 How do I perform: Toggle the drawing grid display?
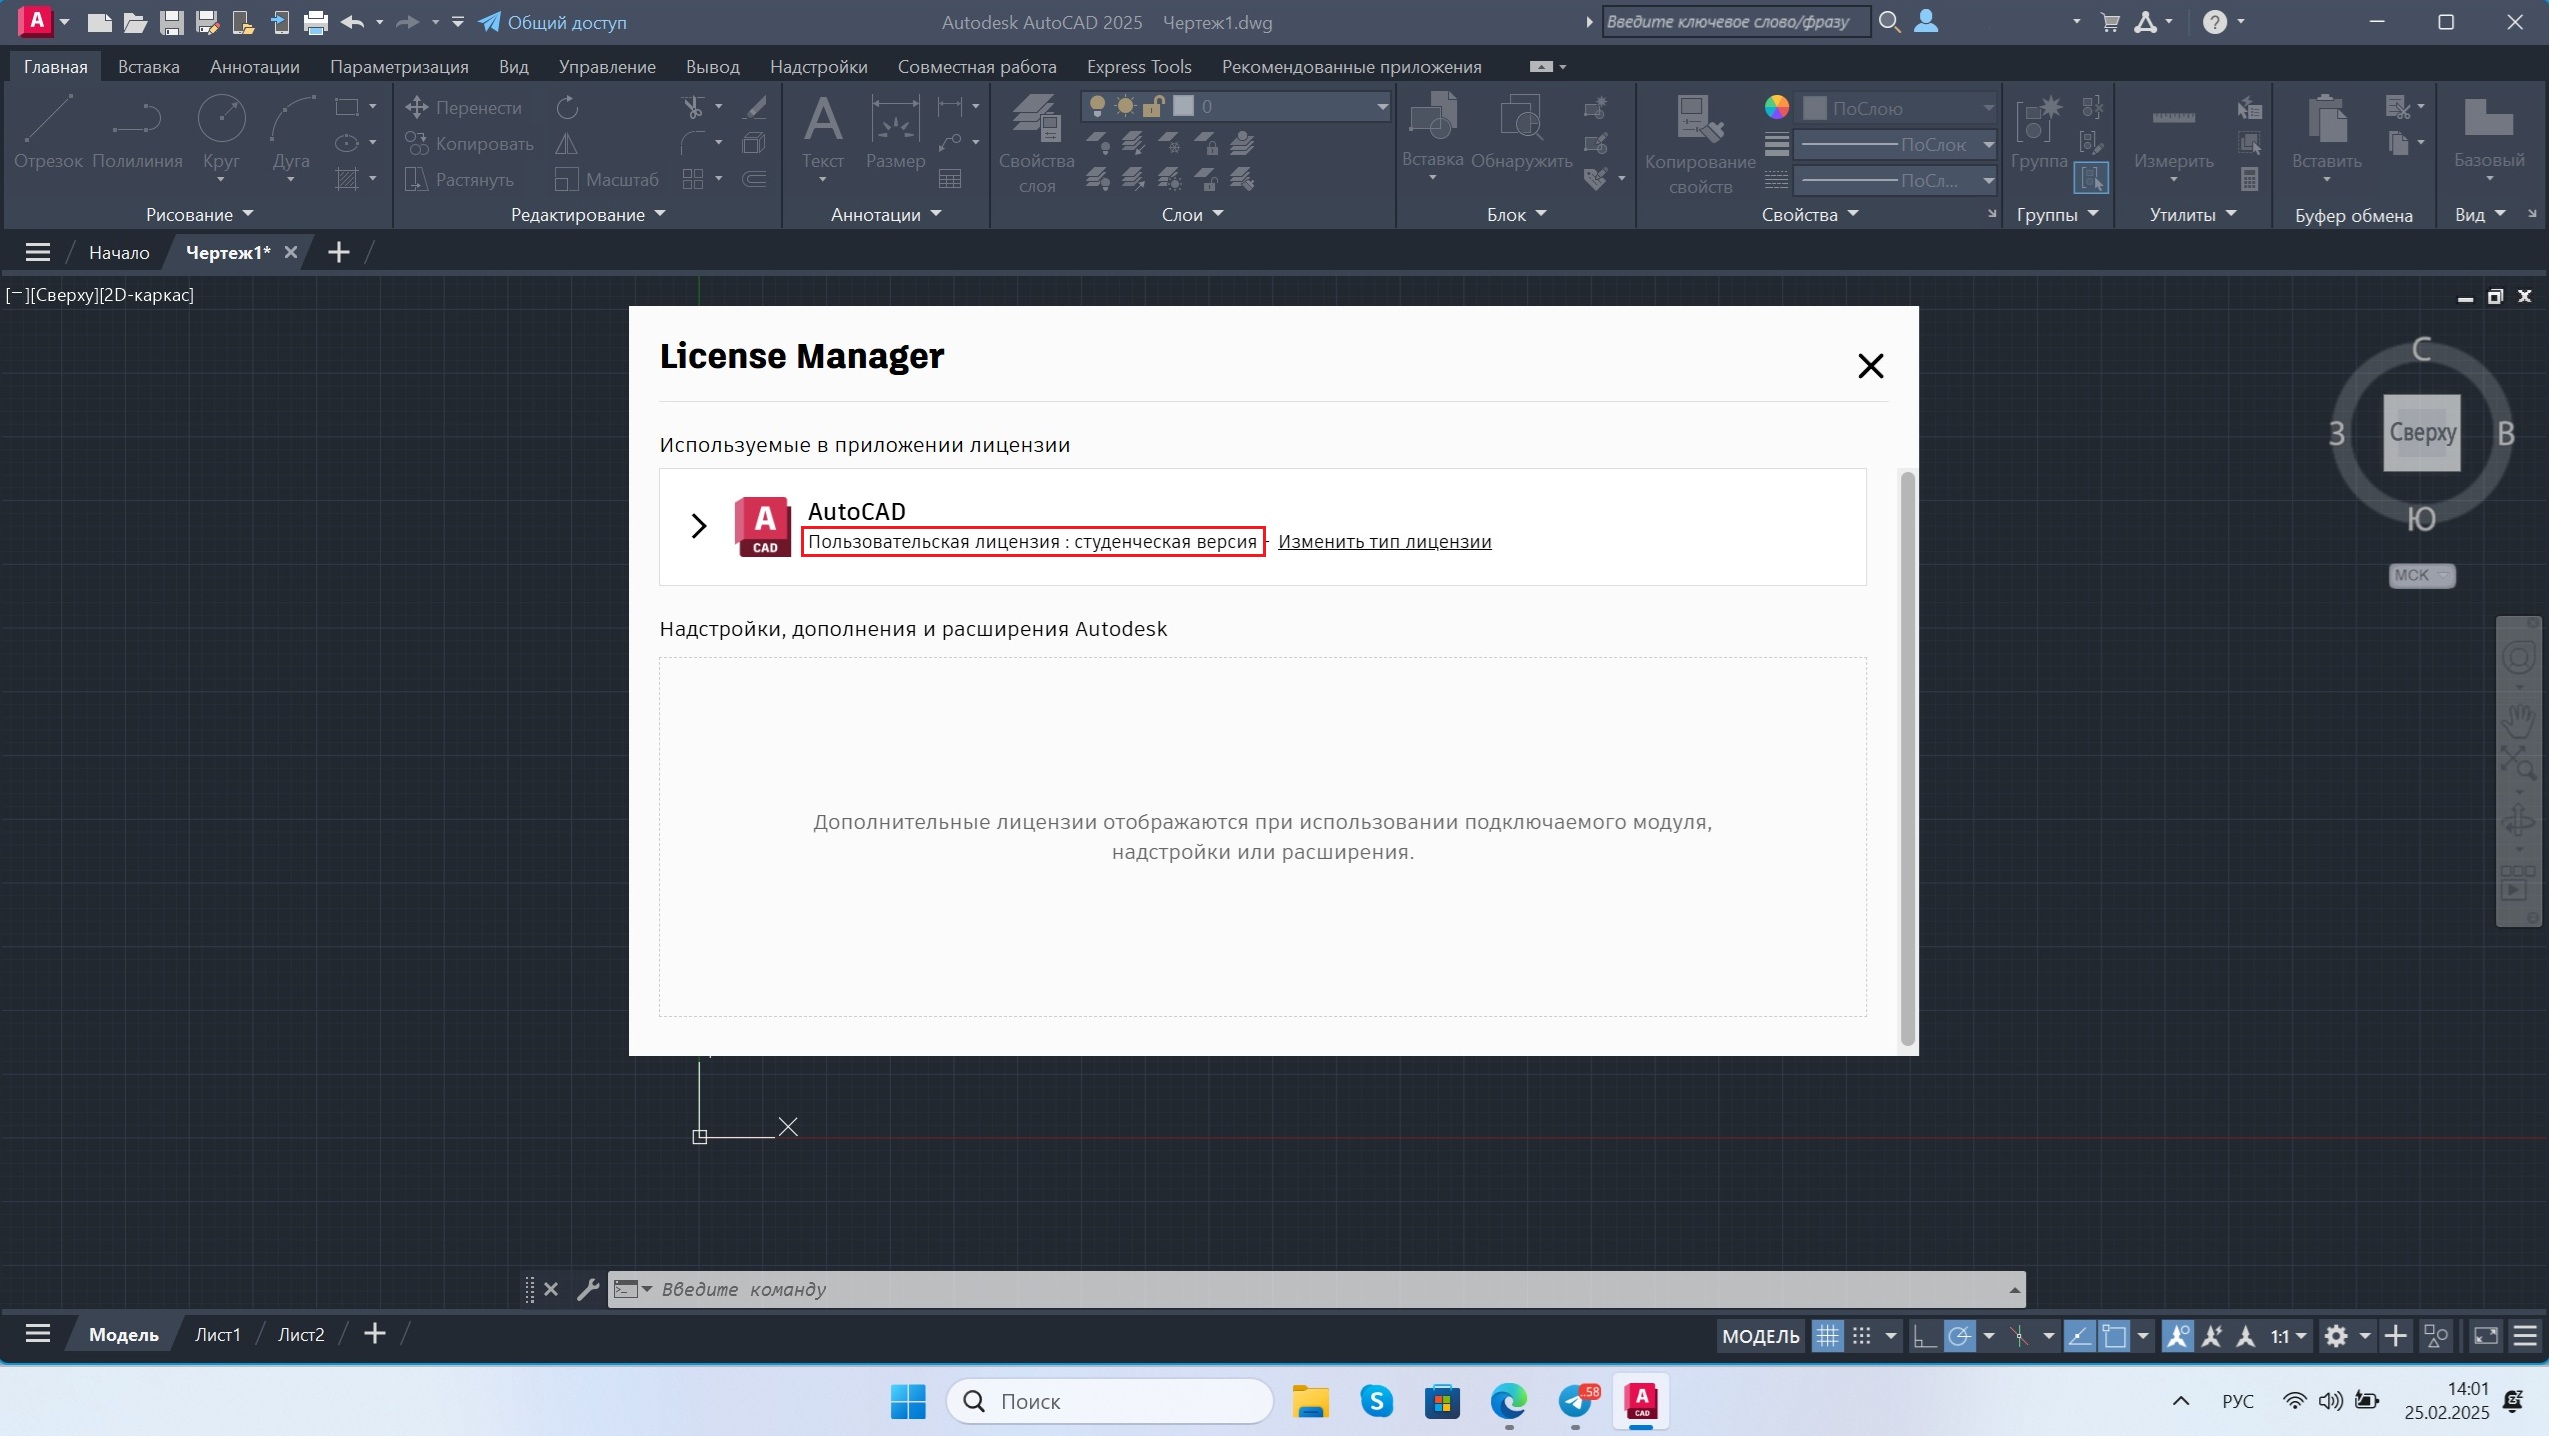click(1827, 1336)
